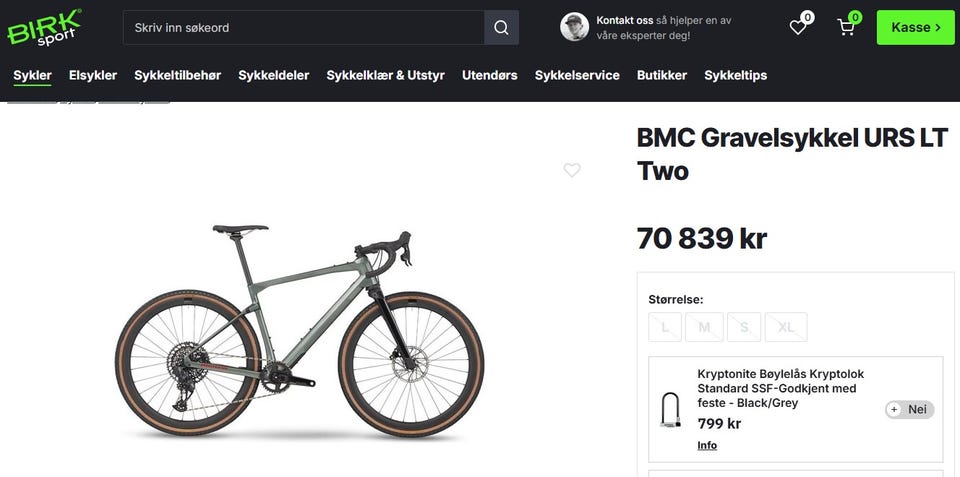Add bike to favorites heart icon
The height and width of the screenshot is (477, 960).
click(x=572, y=170)
